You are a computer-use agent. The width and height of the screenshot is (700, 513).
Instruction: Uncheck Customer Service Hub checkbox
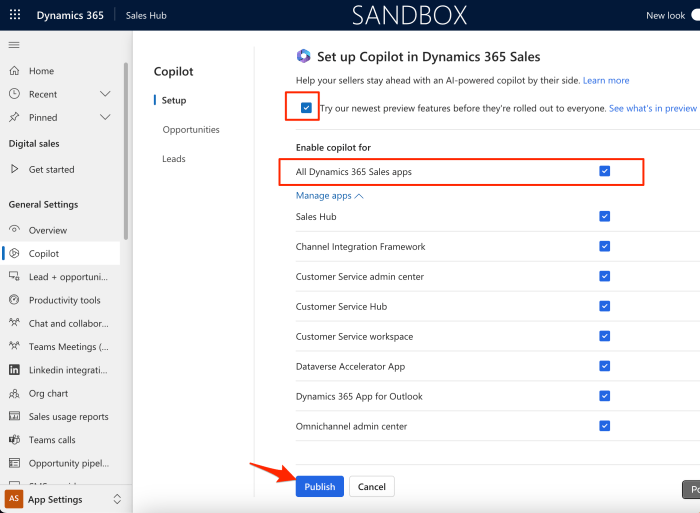pyautogui.click(x=604, y=306)
